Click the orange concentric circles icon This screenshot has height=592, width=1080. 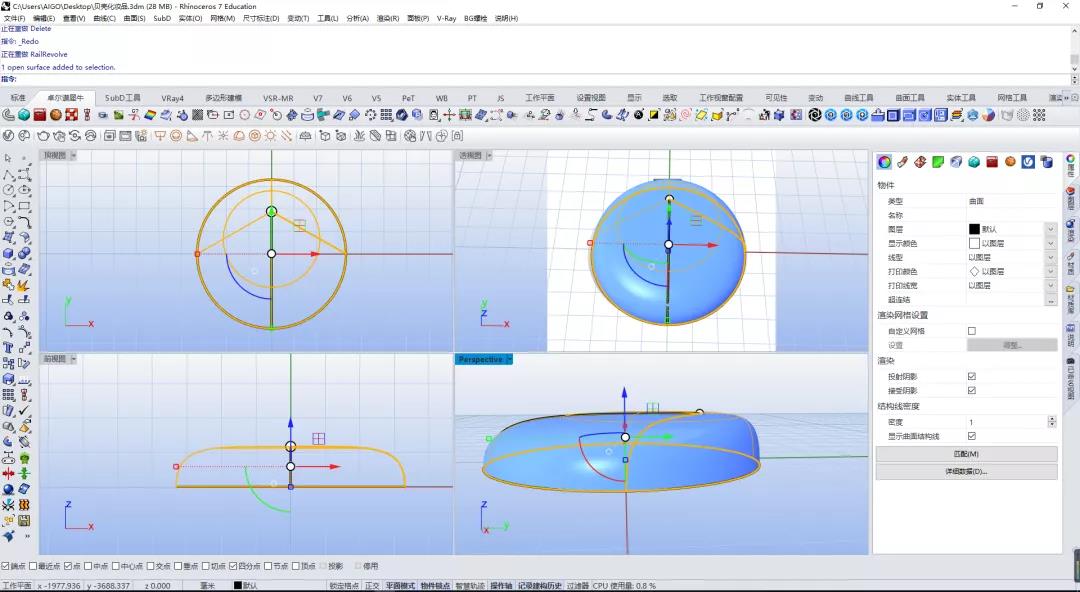tap(176, 136)
